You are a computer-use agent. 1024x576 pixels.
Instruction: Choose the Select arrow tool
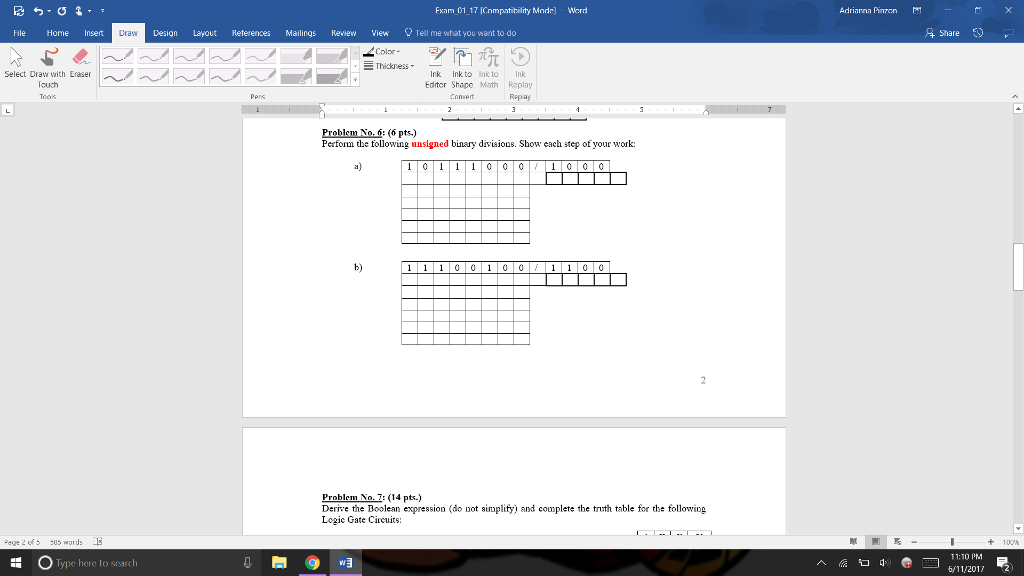point(15,63)
